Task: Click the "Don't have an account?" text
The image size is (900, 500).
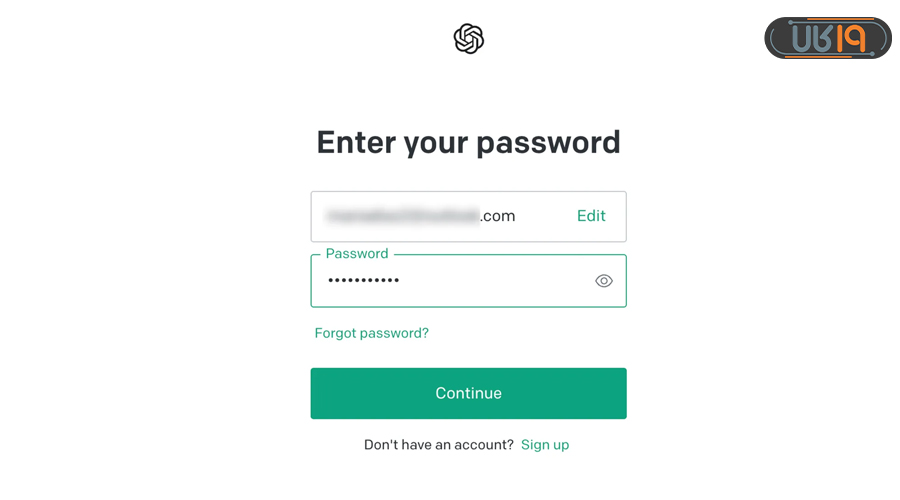Action: coord(438,445)
